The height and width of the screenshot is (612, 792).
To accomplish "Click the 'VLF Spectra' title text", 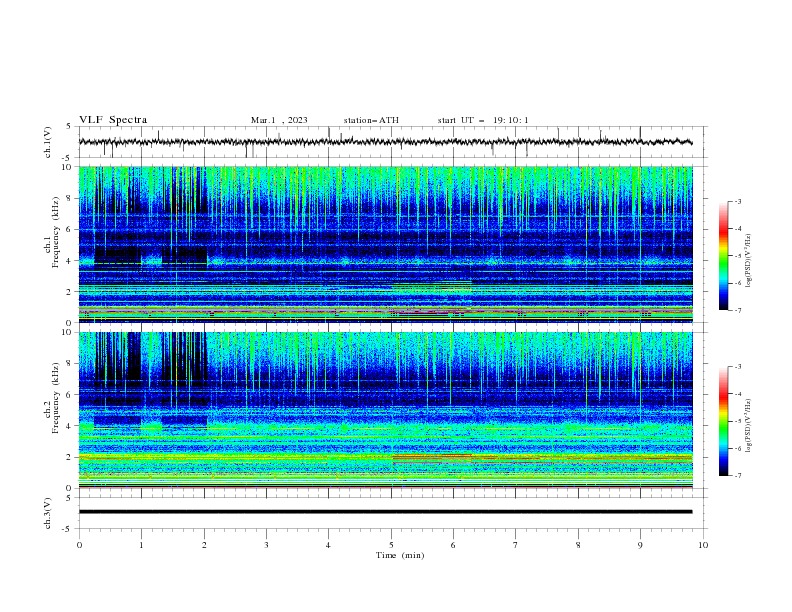I will (x=113, y=120).
